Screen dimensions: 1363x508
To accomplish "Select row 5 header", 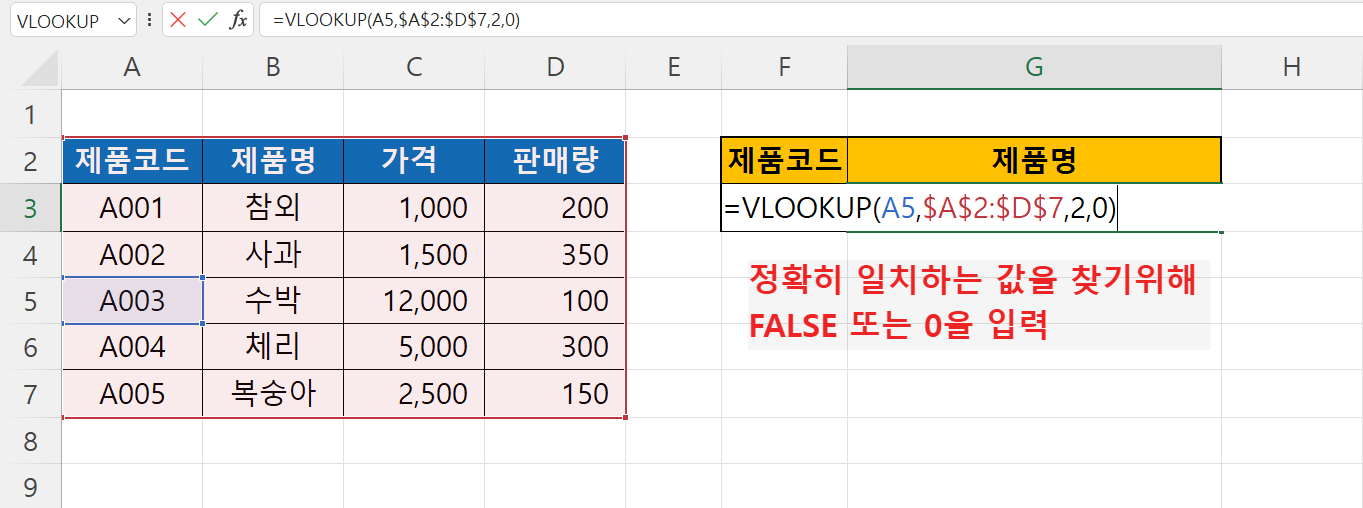I will [x=31, y=301].
